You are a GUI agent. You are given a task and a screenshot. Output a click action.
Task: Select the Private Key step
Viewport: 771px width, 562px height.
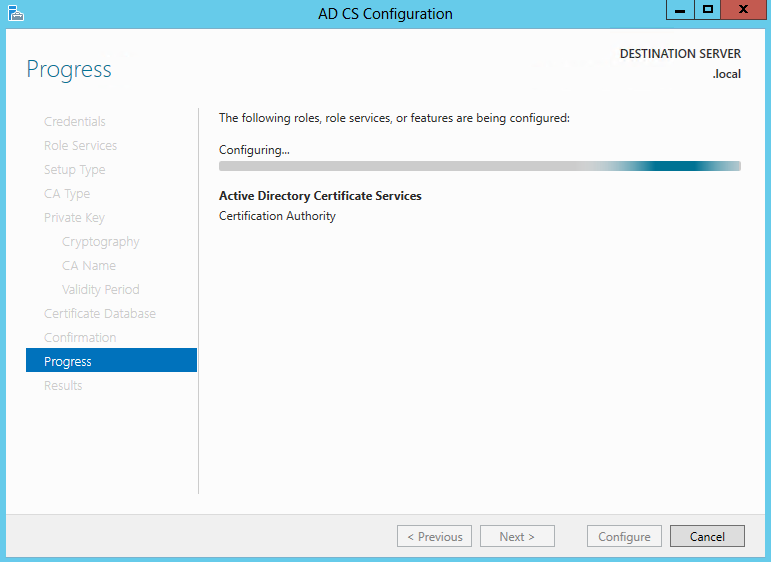click(x=74, y=217)
